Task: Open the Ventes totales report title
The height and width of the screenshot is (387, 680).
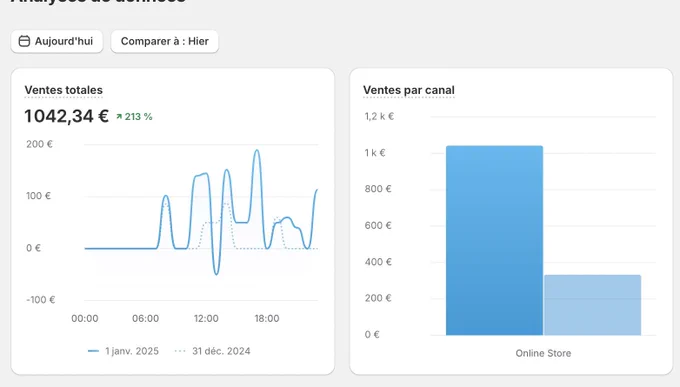Action: [x=64, y=90]
